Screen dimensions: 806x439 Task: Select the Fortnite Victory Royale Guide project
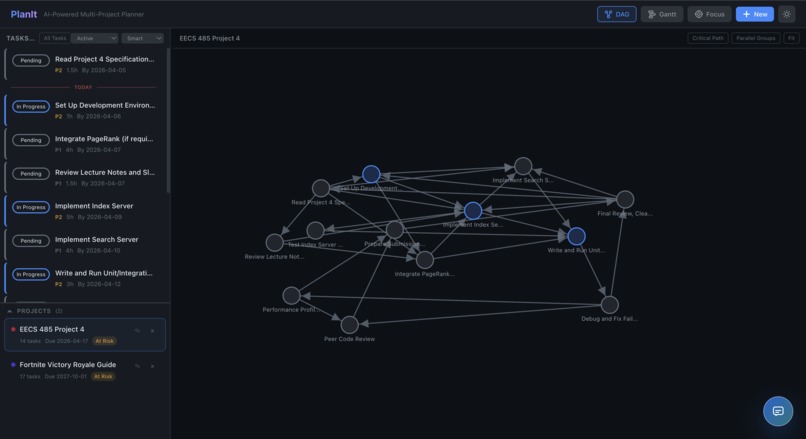click(85, 370)
